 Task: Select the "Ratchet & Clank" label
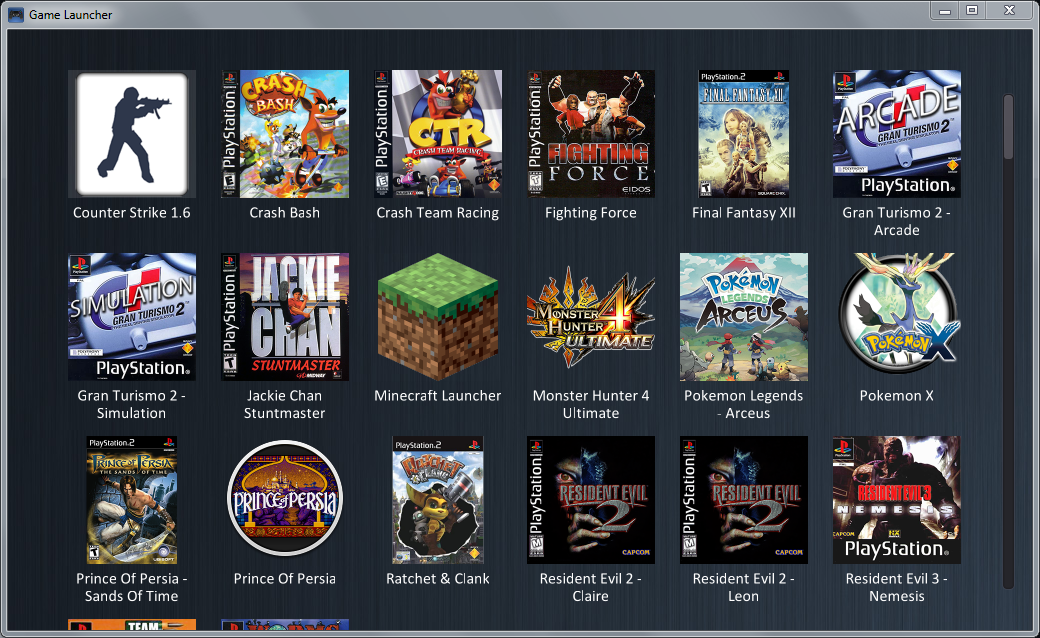(x=438, y=579)
